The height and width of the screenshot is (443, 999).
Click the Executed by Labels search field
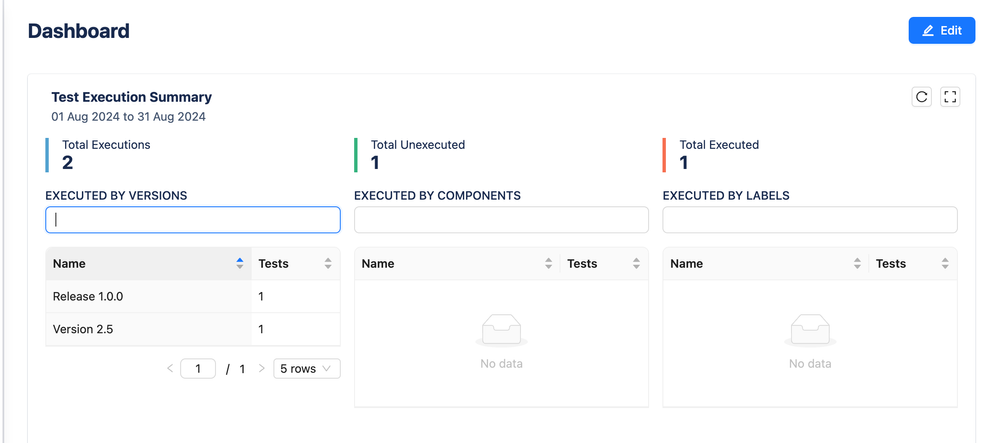(x=810, y=220)
